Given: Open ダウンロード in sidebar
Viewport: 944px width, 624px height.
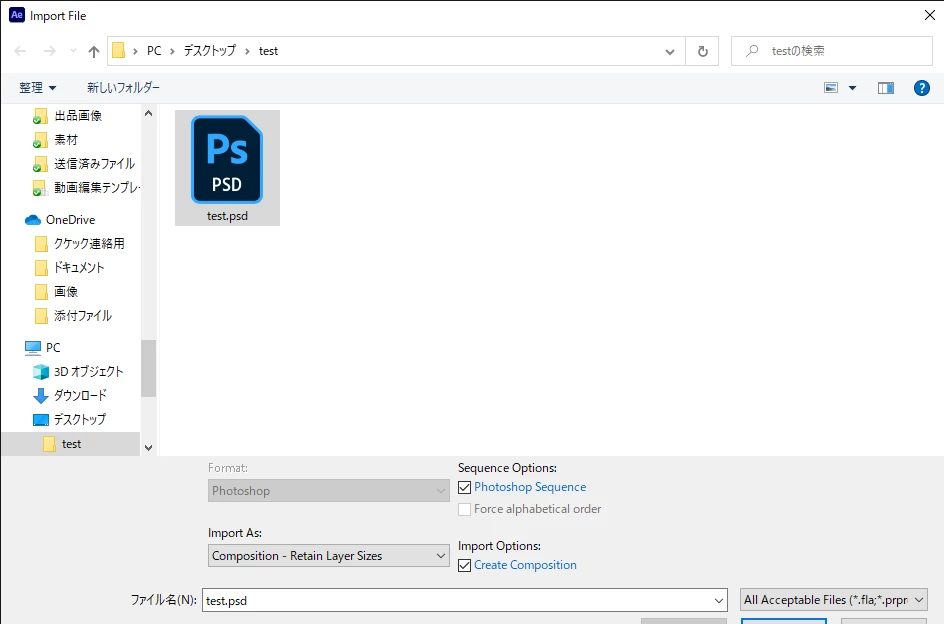Looking at the screenshot, I should (x=80, y=396).
